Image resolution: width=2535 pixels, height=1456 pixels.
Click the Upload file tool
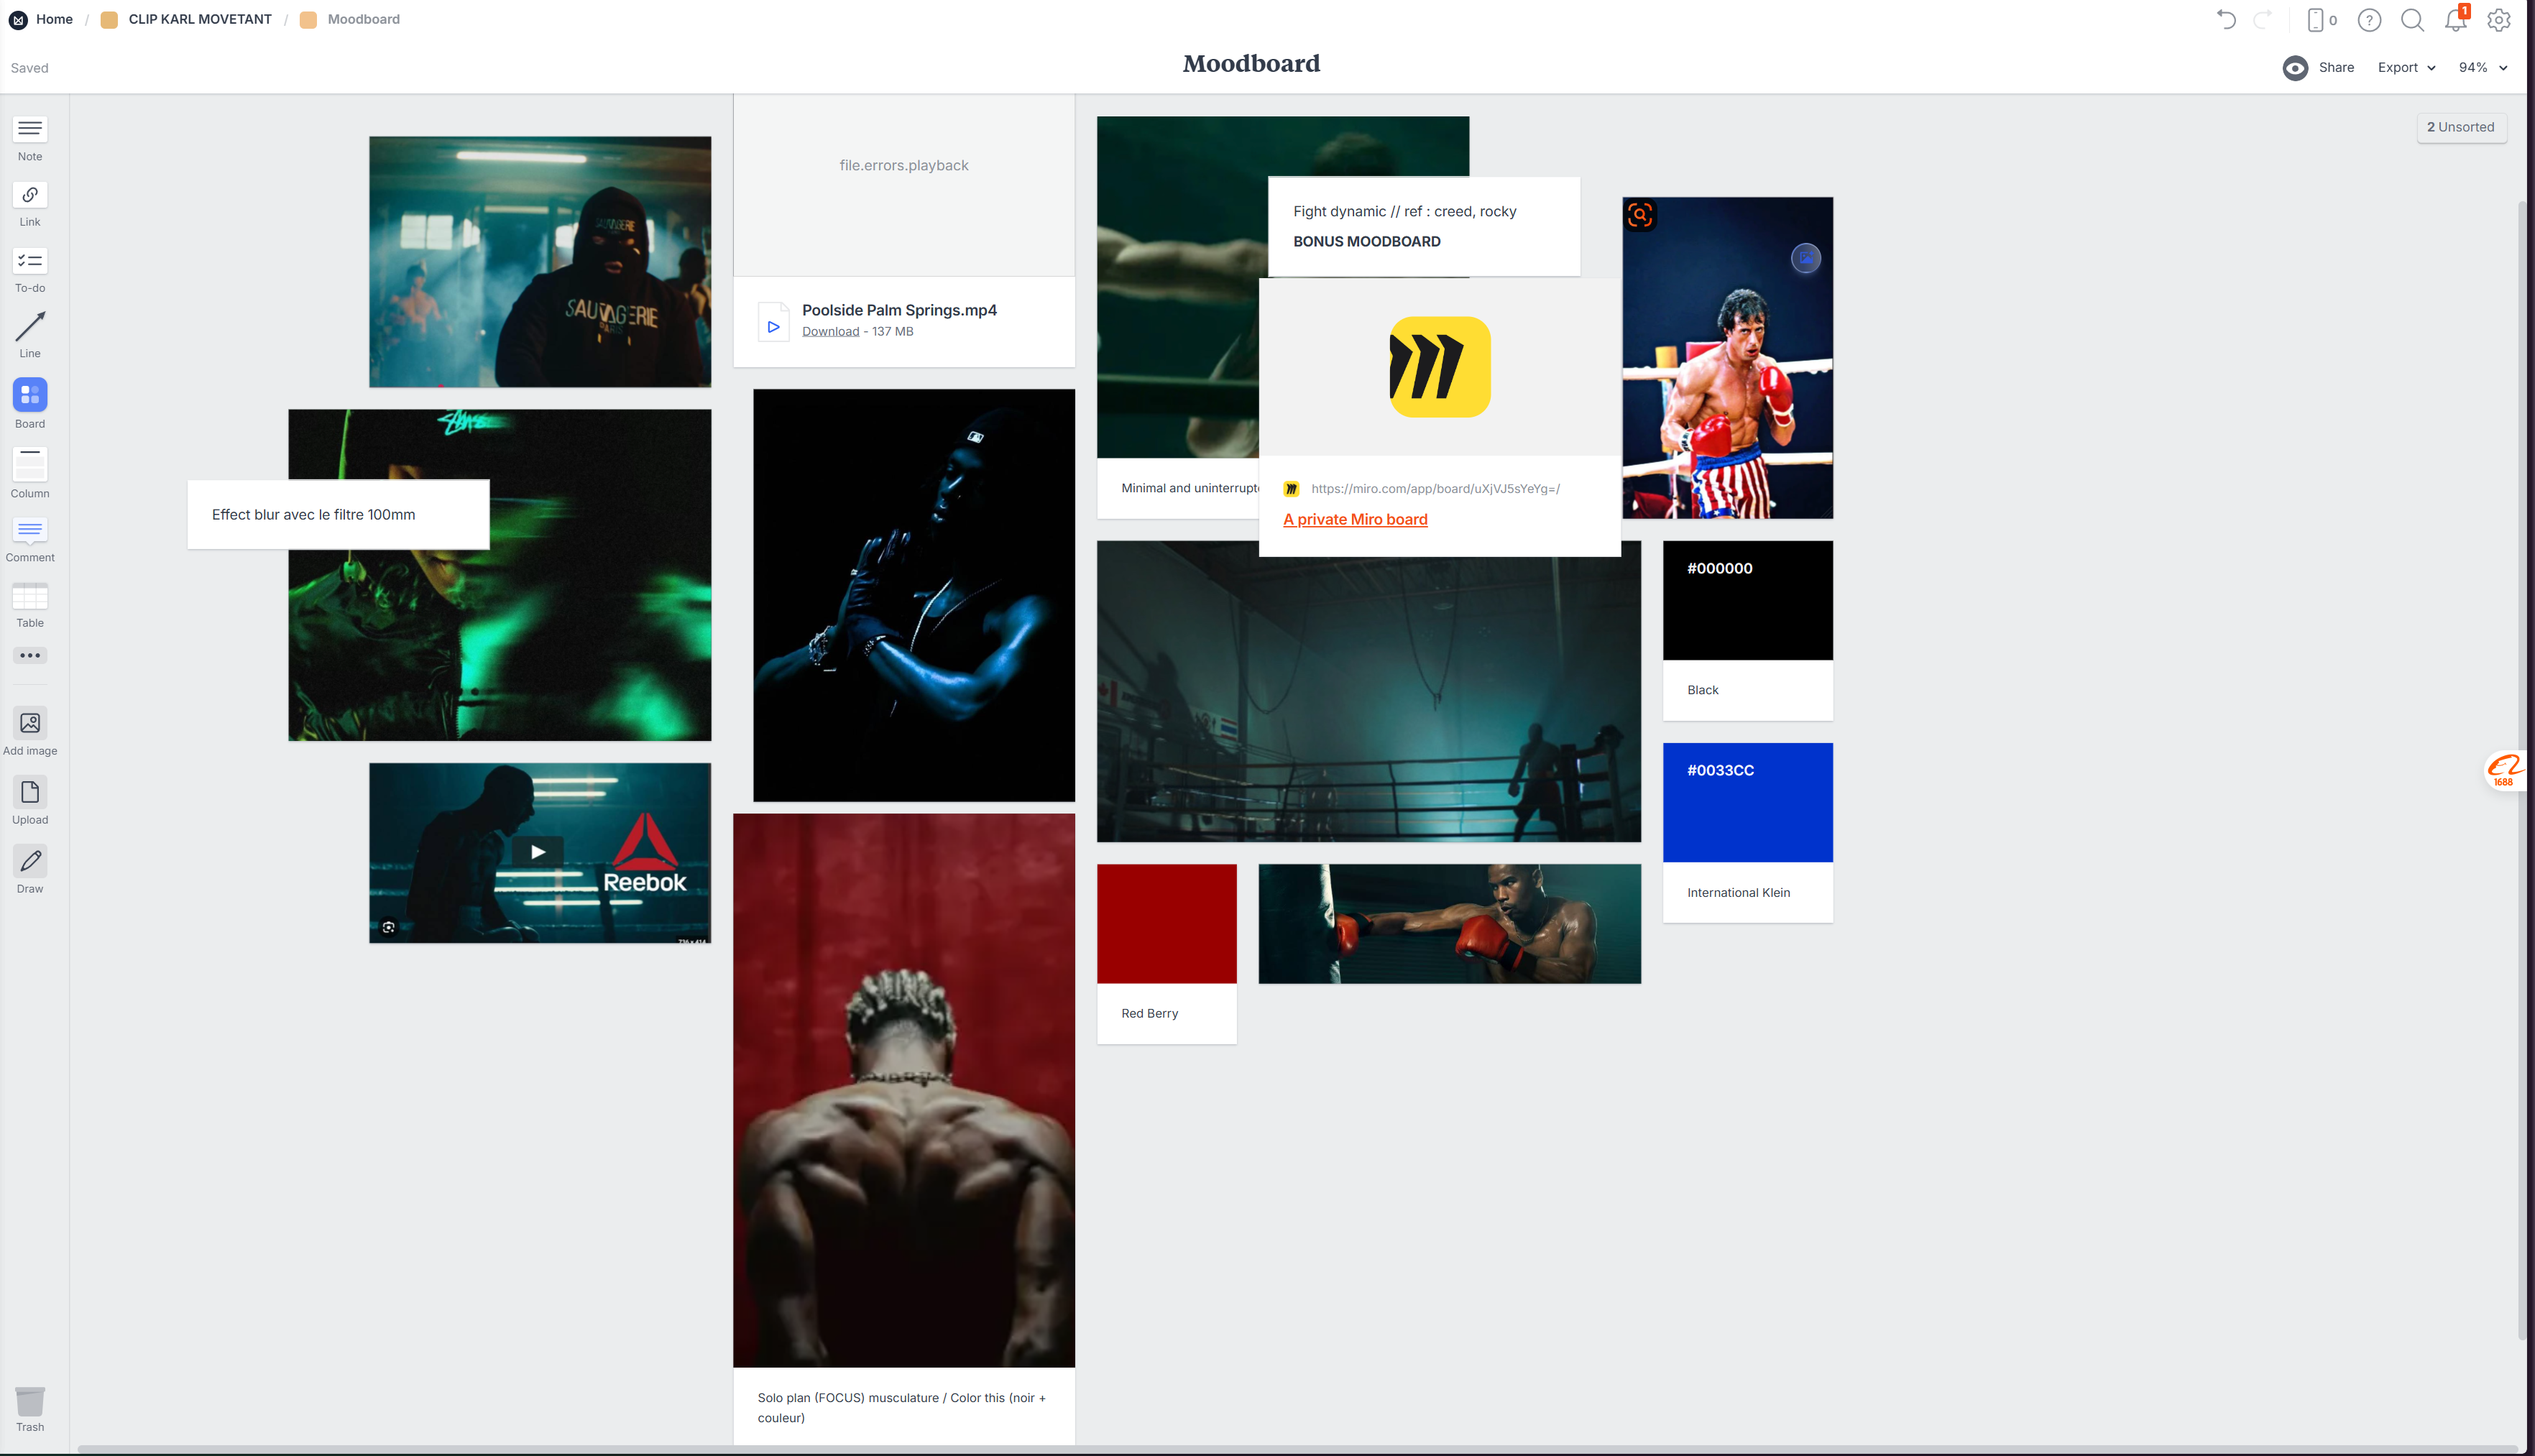pyautogui.click(x=30, y=793)
